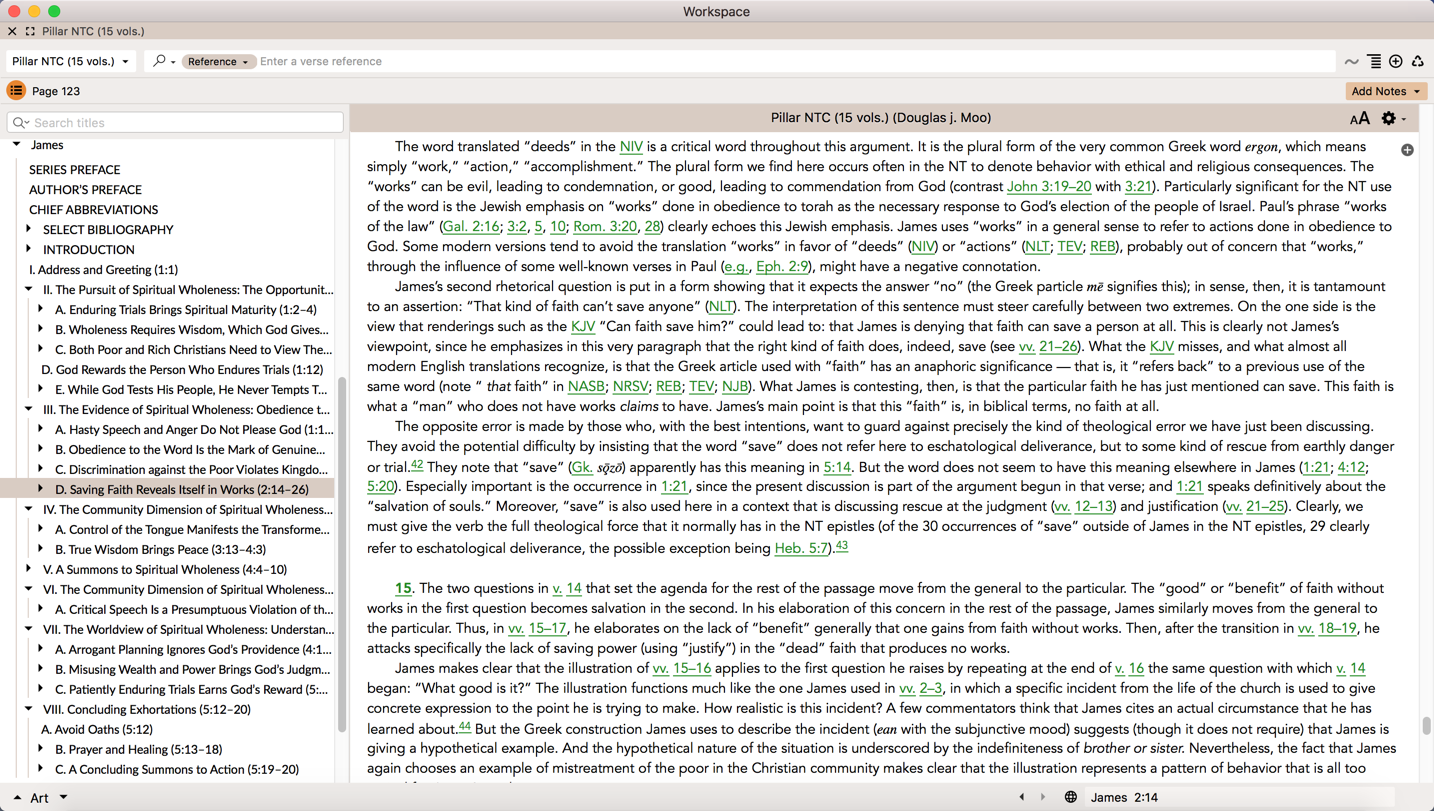The image size is (1434, 811).
Task: Open the Art dropdown arrow
Action: click(x=63, y=797)
